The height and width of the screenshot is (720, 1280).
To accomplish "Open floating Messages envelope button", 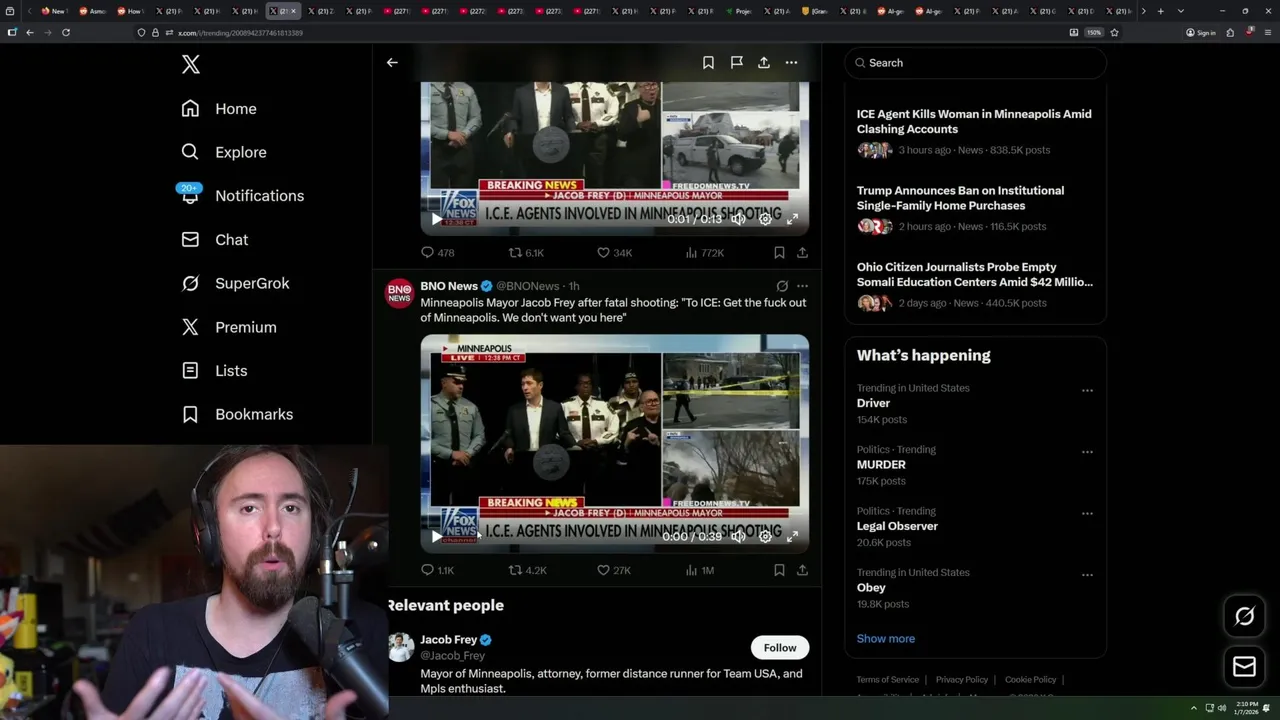I will [1244, 667].
